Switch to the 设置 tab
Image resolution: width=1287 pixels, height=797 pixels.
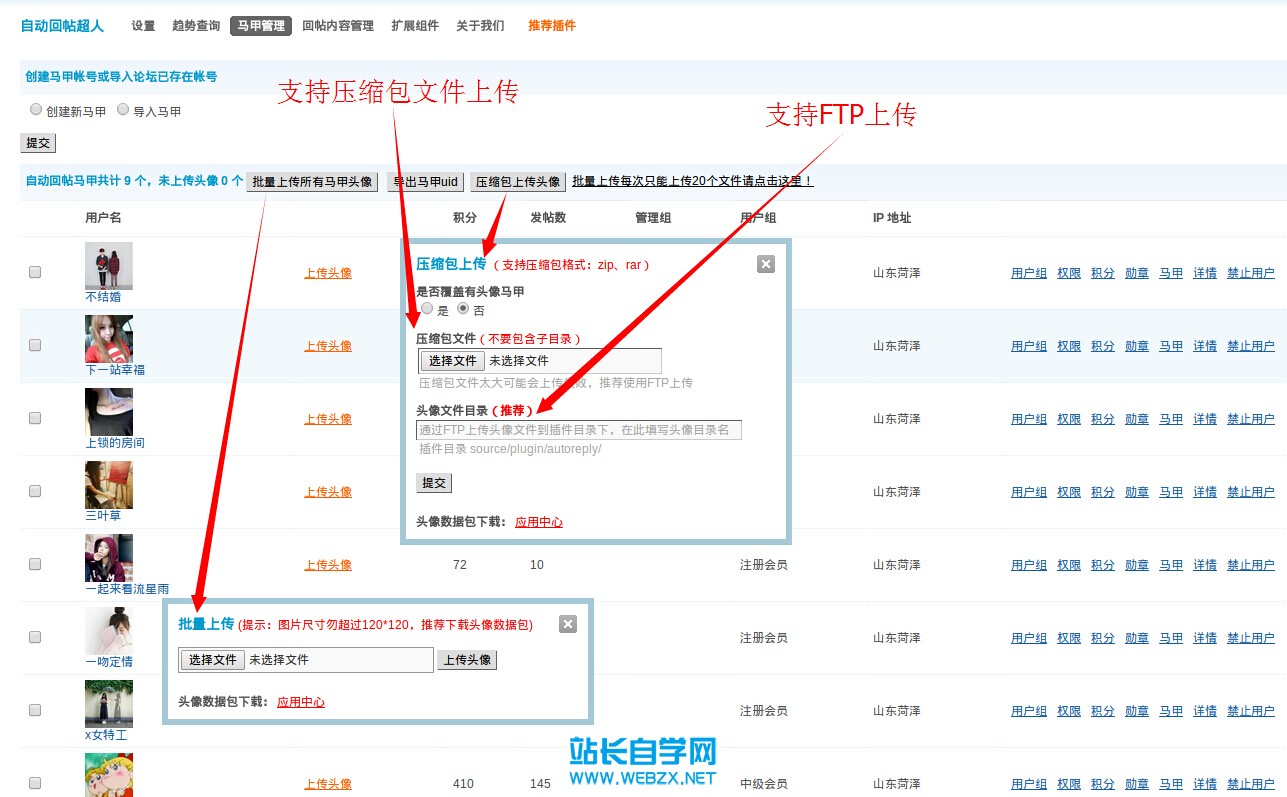click(x=142, y=27)
